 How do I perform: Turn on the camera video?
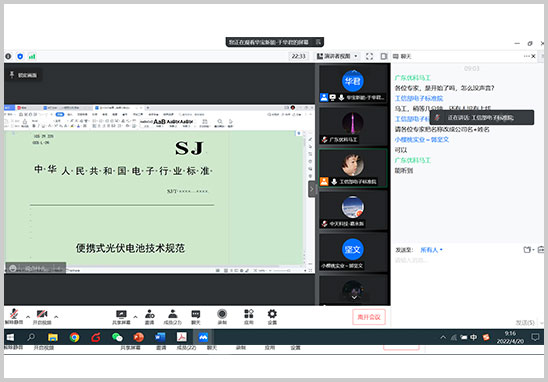pos(42,317)
